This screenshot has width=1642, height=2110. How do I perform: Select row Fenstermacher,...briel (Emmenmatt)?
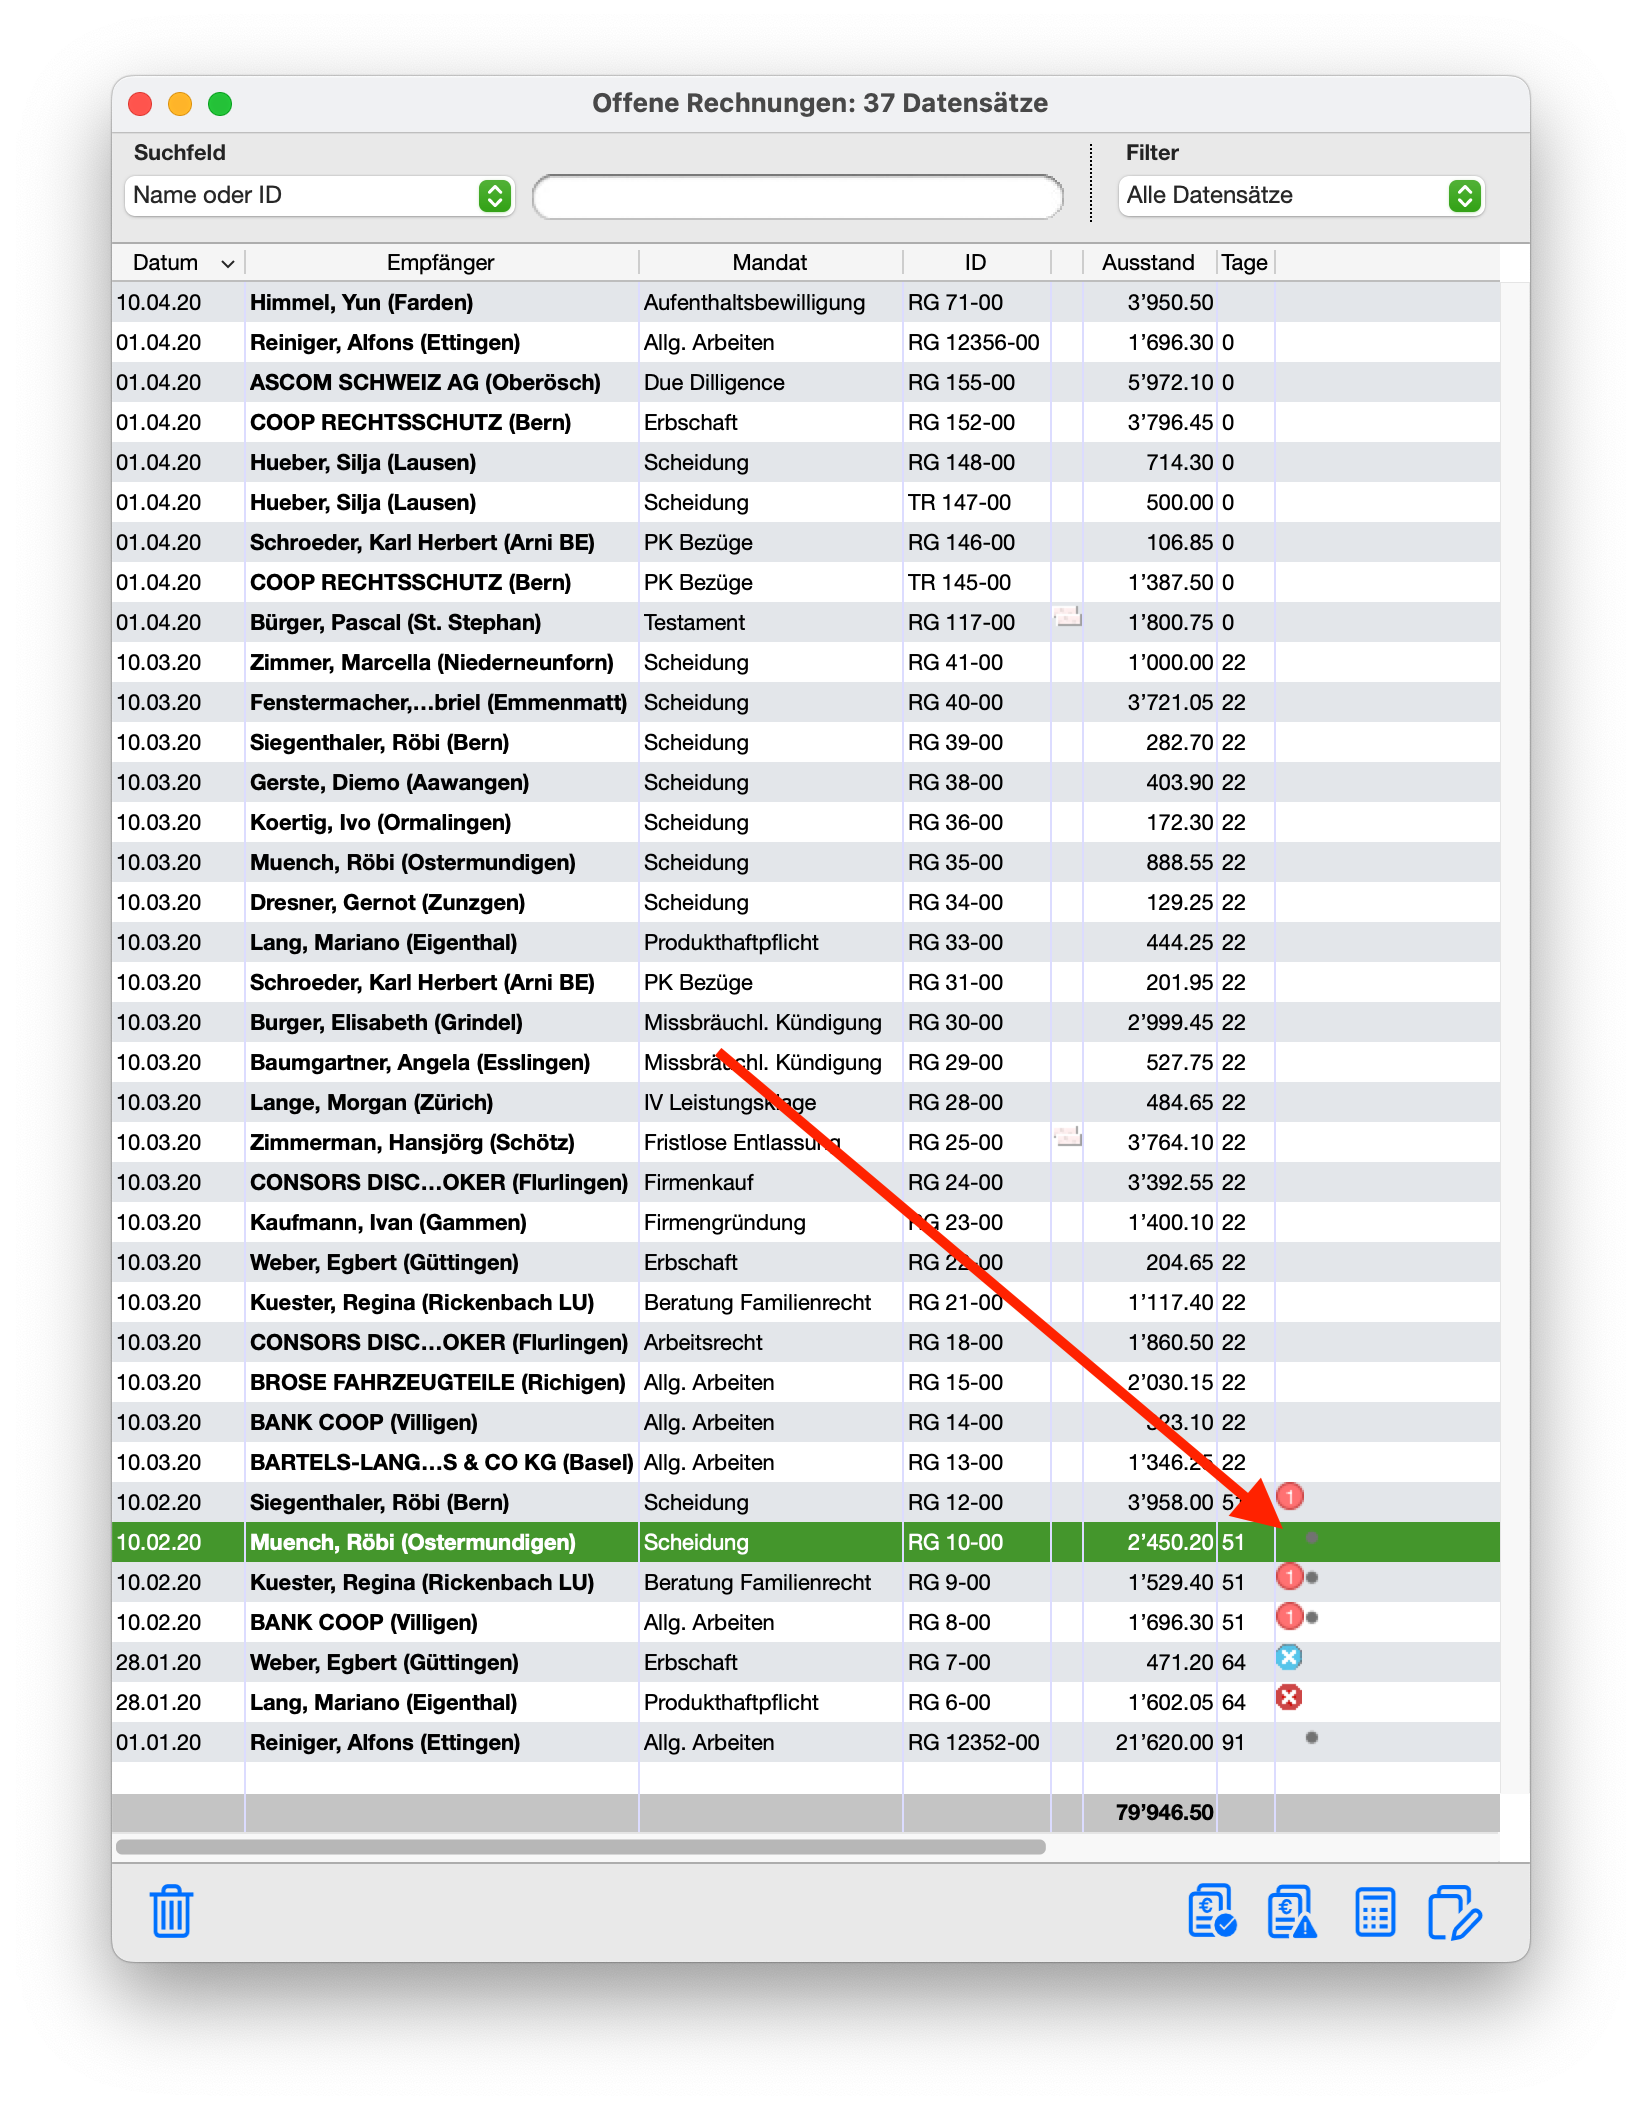pyautogui.click(x=806, y=702)
